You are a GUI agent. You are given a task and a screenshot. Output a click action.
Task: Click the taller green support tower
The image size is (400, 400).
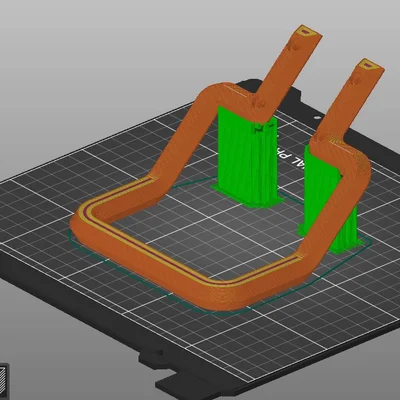tap(247, 157)
